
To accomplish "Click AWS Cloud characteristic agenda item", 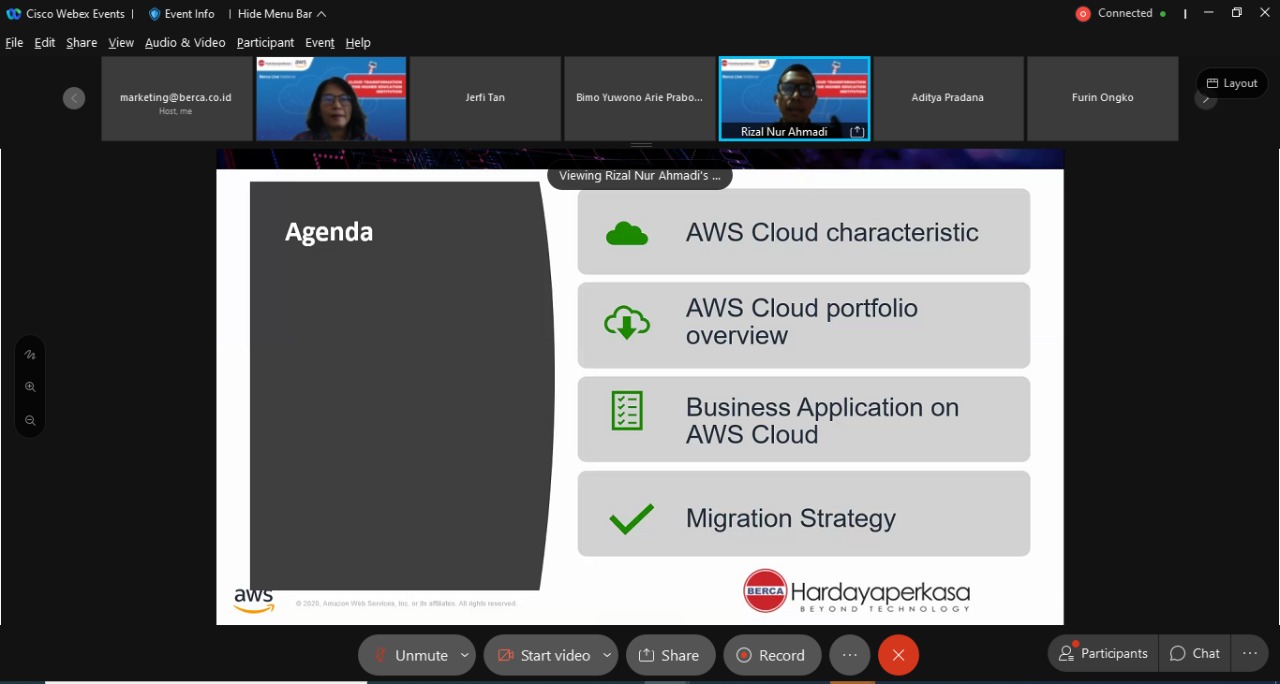I will [804, 232].
